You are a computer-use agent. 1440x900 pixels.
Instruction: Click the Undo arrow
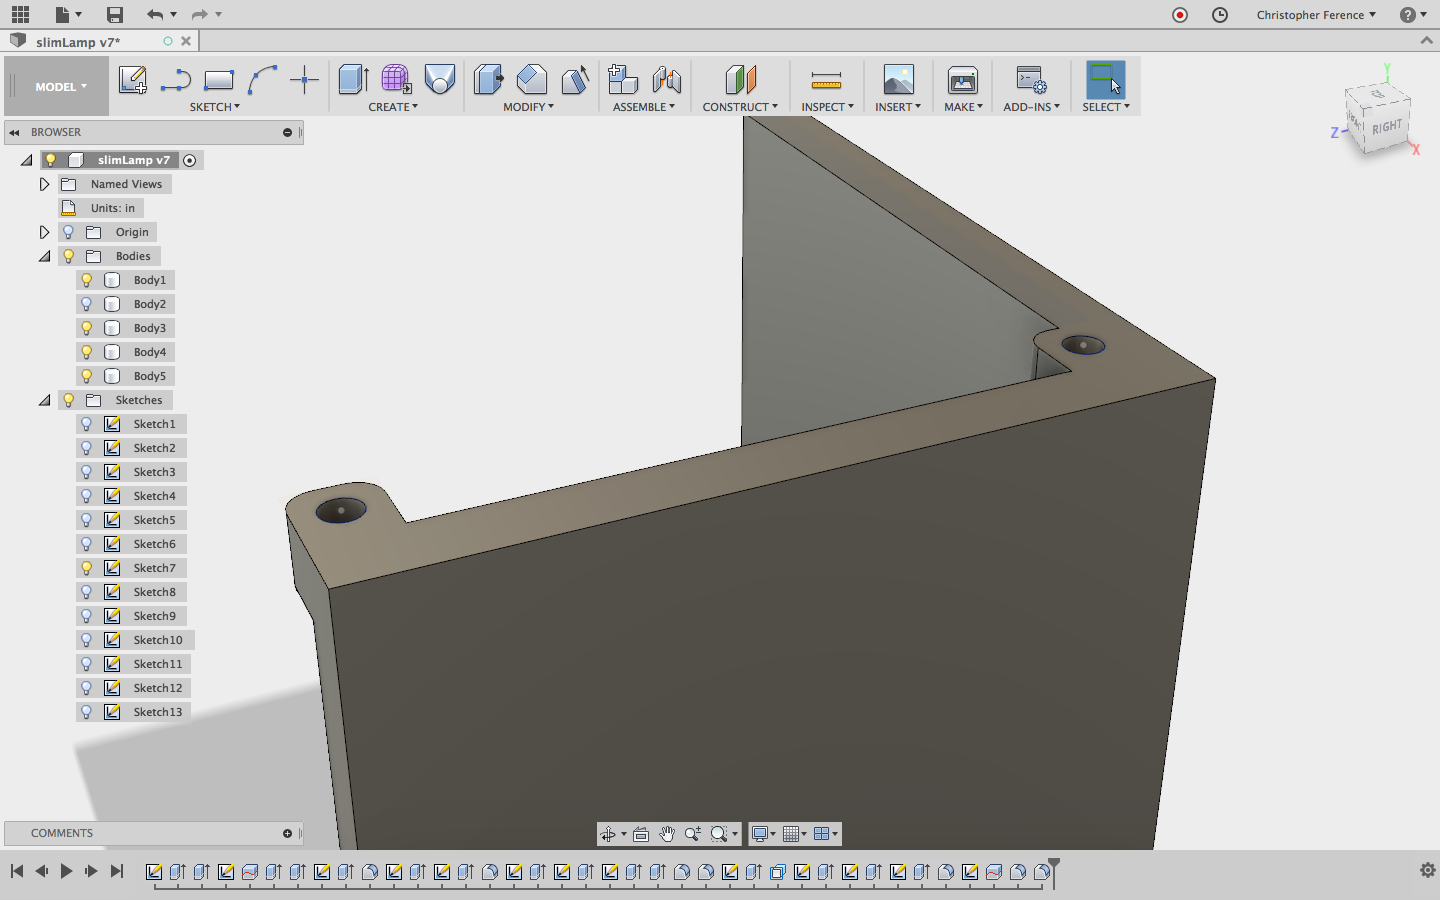(154, 14)
